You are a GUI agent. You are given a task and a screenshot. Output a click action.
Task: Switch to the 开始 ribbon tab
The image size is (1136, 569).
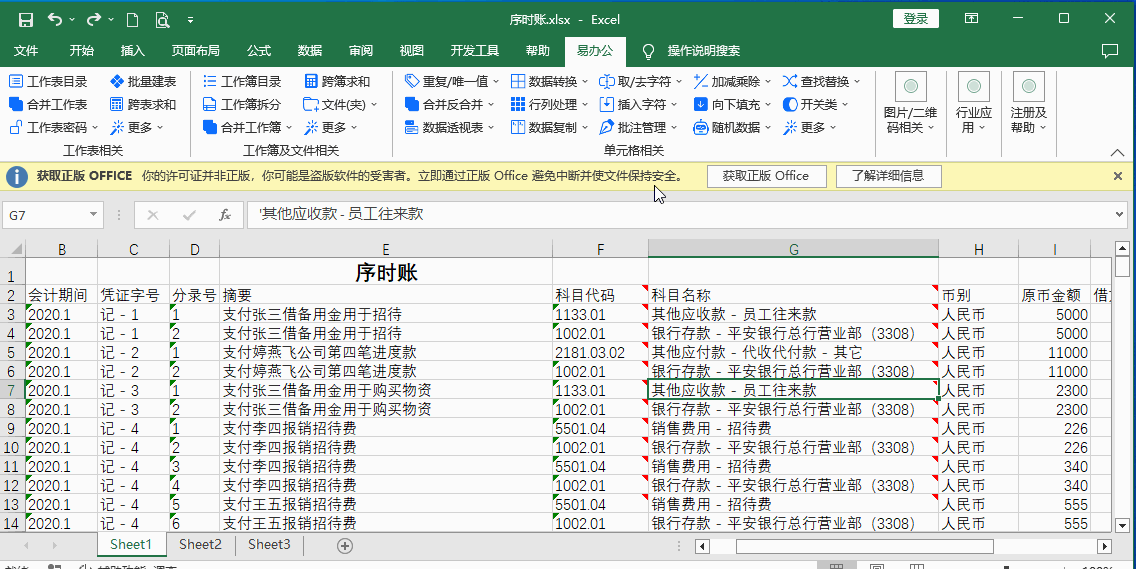(x=81, y=51)
